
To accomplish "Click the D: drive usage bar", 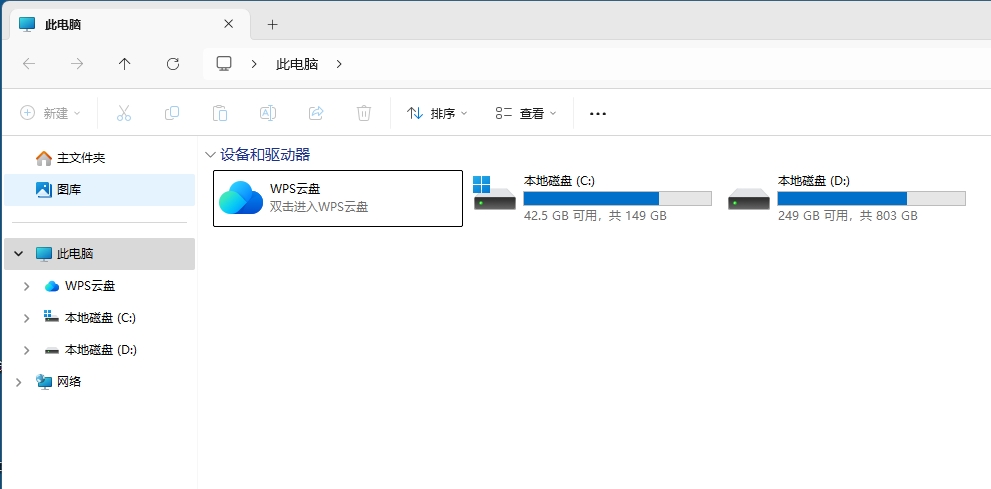I will coord(872,198).
